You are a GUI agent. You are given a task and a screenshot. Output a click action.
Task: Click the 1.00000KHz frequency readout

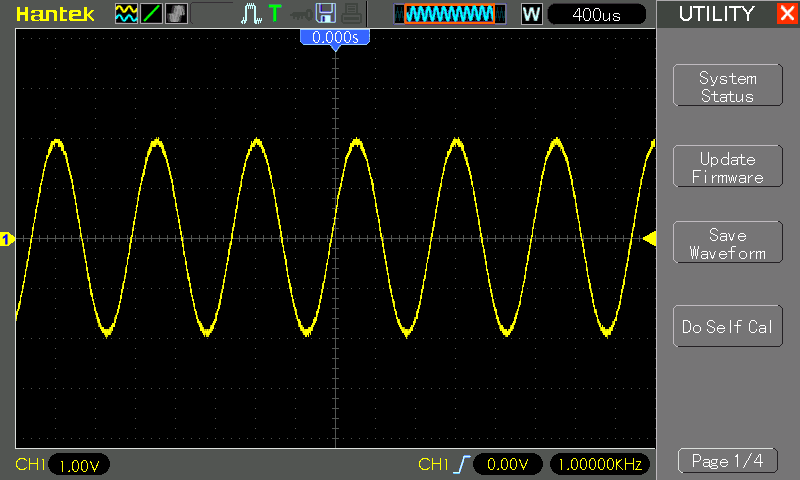(600, 464)
